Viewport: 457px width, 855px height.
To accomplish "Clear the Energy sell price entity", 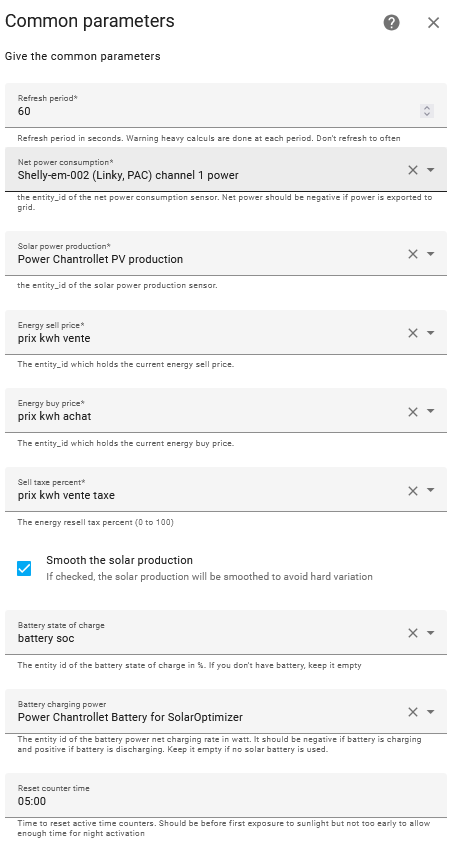I will click(413, 333).
